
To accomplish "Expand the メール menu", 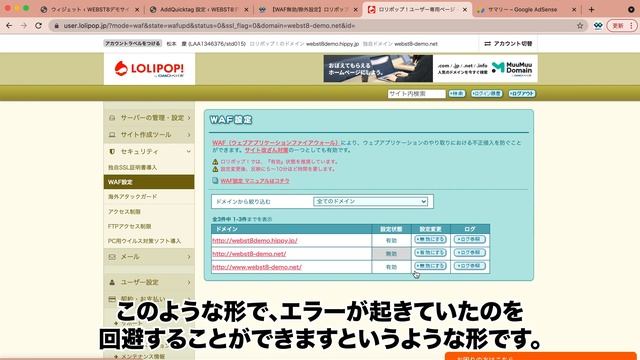I will tap(149, 257).
